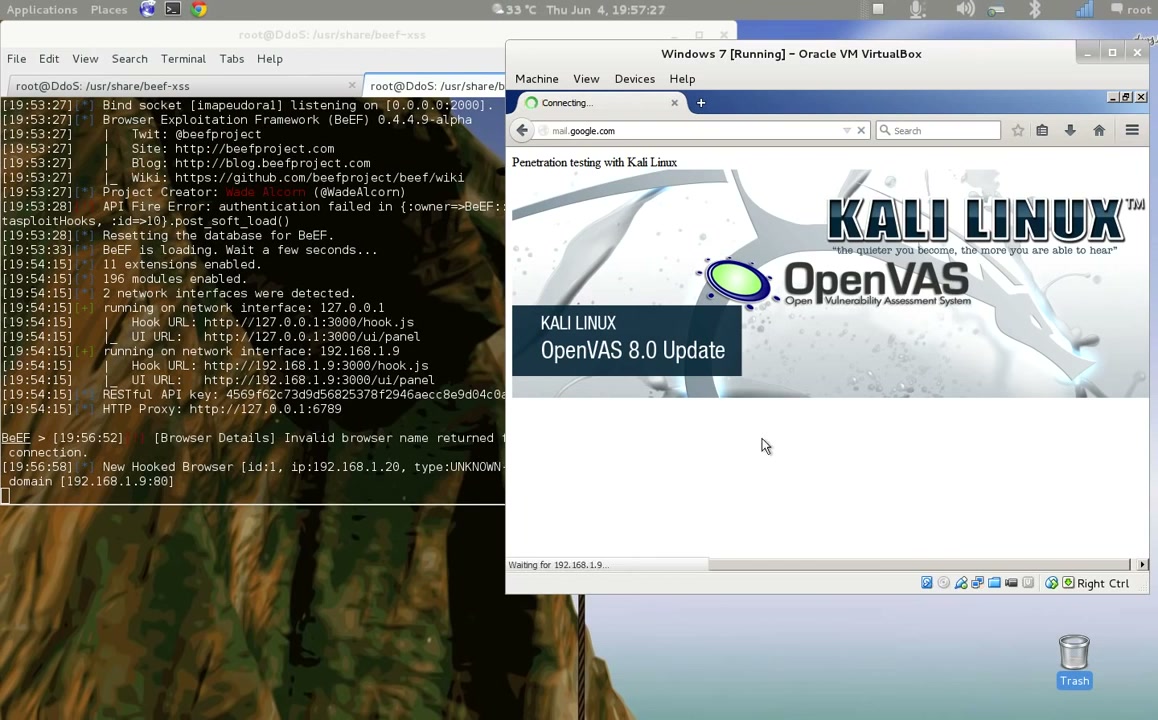The width and height of the screenshot is (1158, 720).
Task: Go back with the browser back arrow
Action: [522, 130]
